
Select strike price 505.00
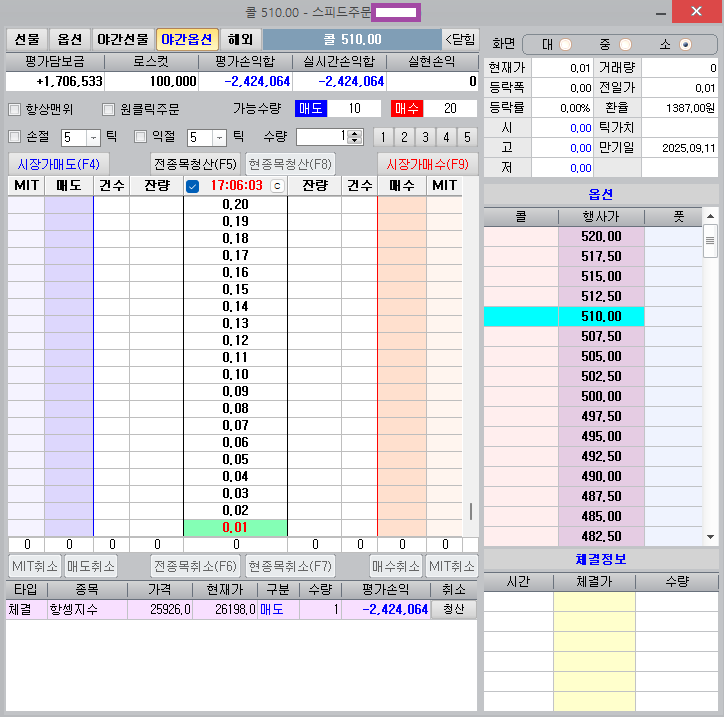[601, 356]
